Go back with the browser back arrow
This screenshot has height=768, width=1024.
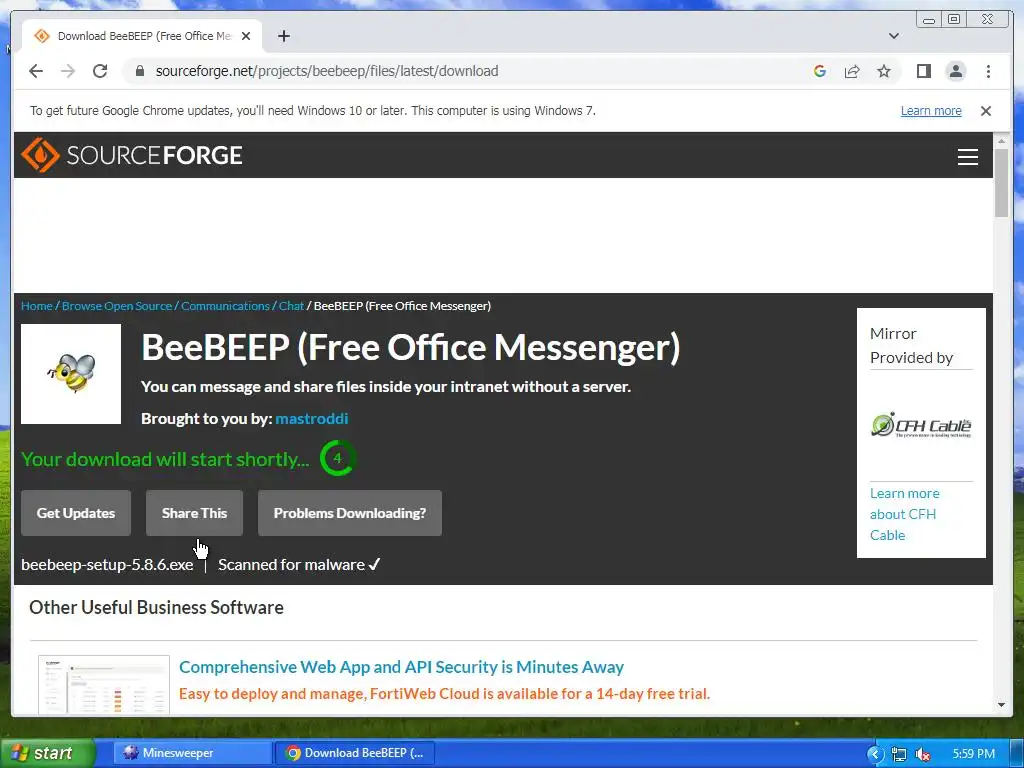(36, 71)
